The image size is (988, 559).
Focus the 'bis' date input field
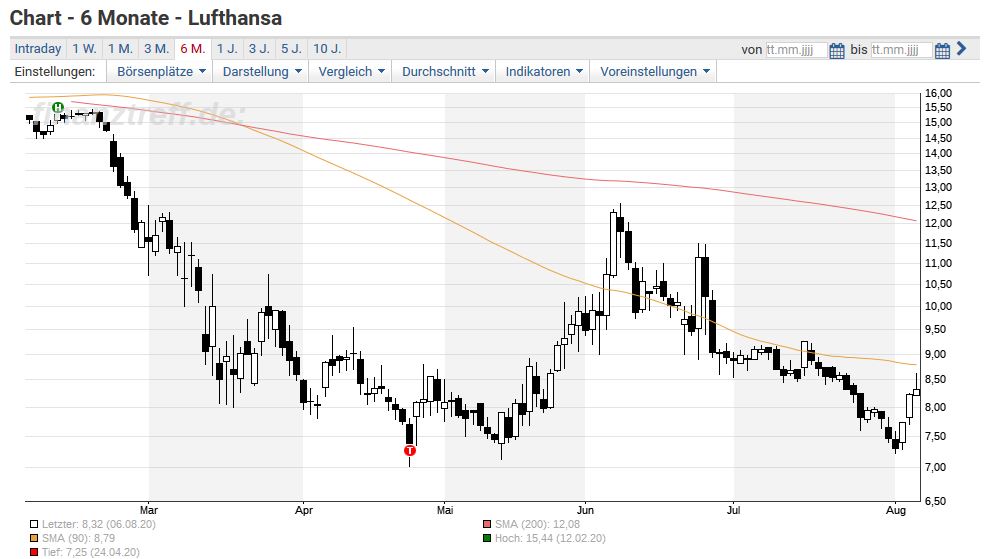coord(901,50)
